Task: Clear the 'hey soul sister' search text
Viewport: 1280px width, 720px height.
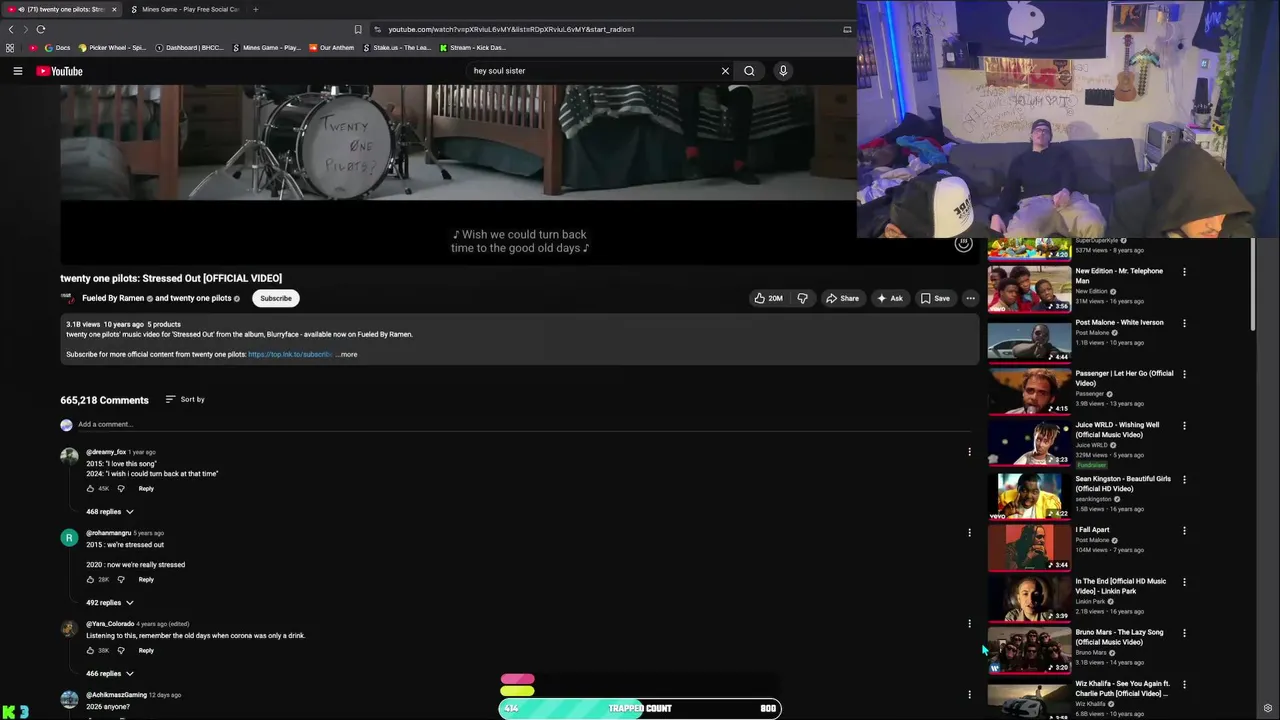Action: coord(725,71)
